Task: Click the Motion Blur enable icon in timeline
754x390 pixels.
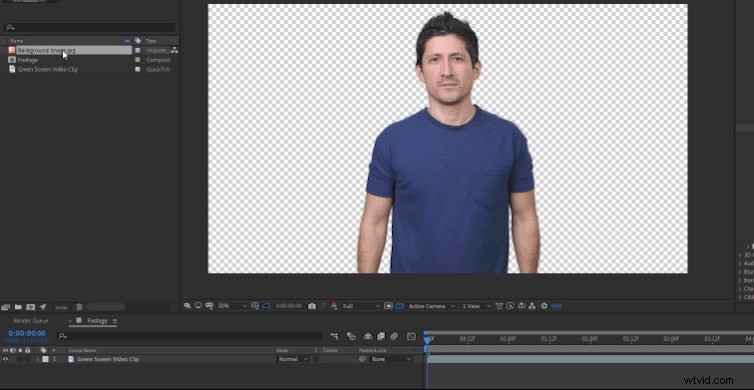Action: point(394,336)
